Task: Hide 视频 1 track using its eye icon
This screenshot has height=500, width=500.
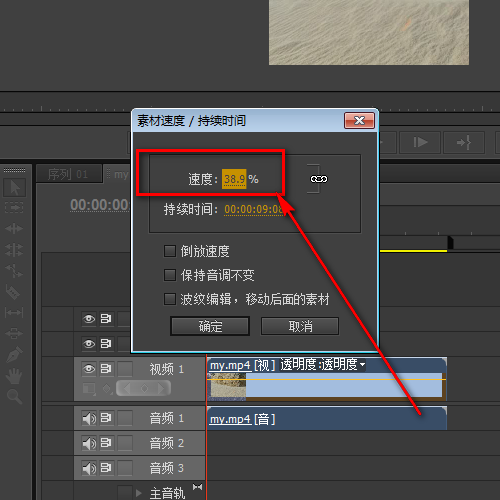Action: pos(89,369)
